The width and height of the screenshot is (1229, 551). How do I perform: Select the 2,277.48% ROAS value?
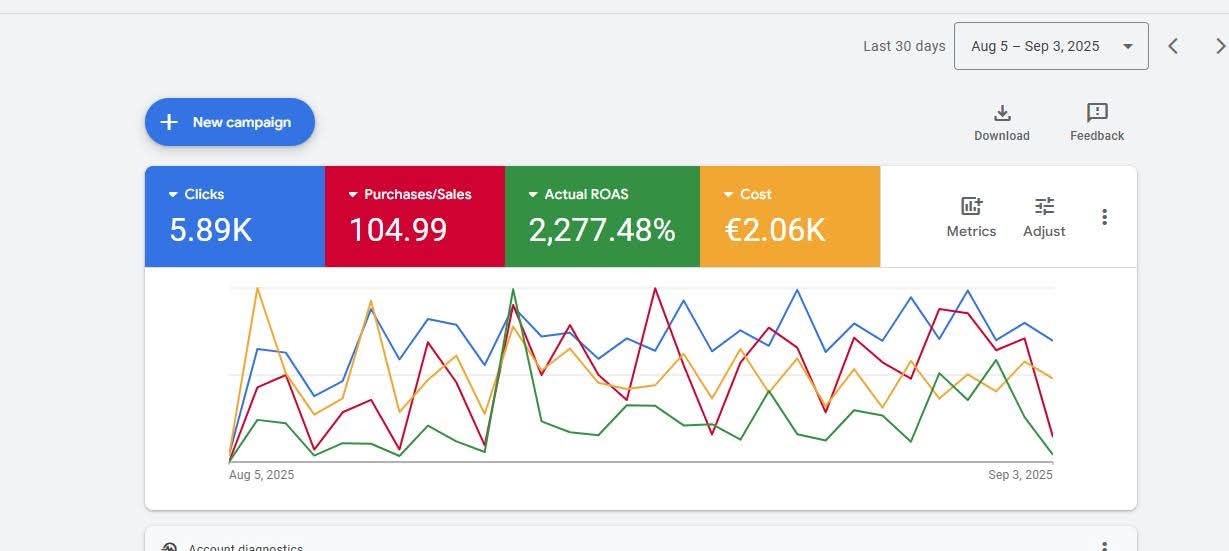pos(602,231)
